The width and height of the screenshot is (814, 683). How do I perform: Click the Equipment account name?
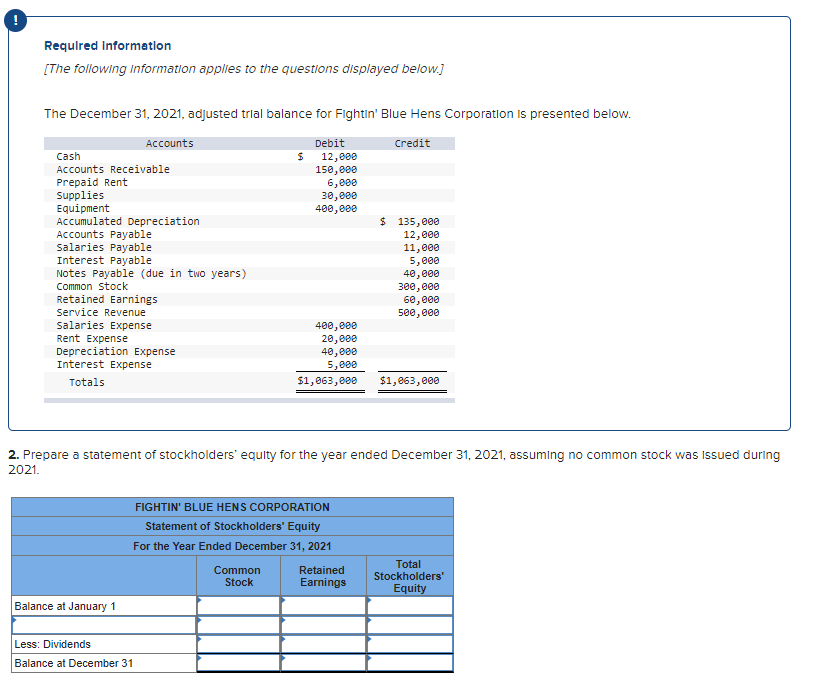click(x=83, y=209)
